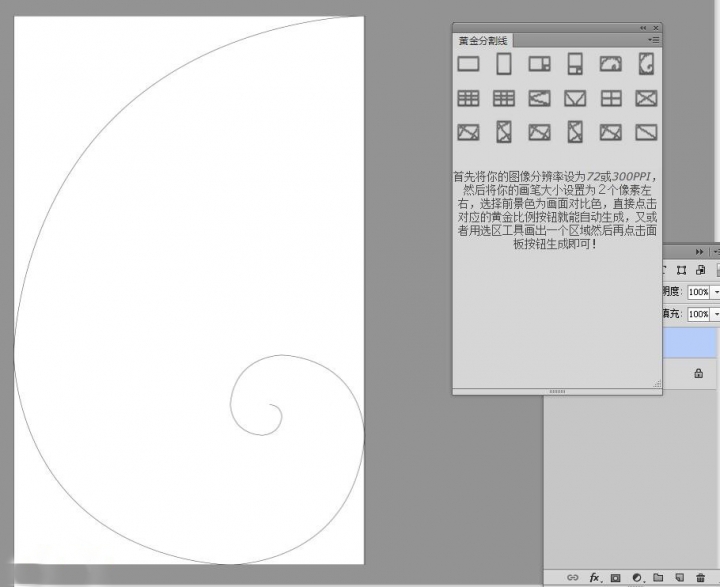Click the link layers chain icon

tap(573, 577)
